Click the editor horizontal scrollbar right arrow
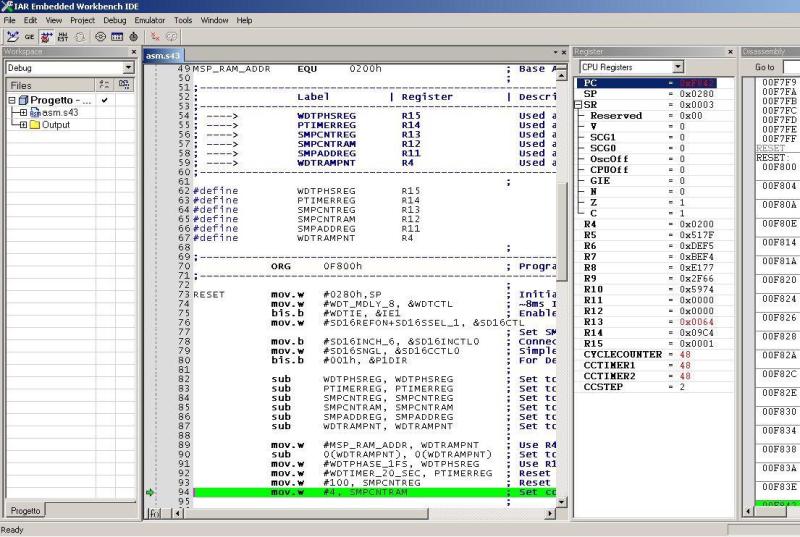This screenshot has width=800, height=537. (550, 513)
